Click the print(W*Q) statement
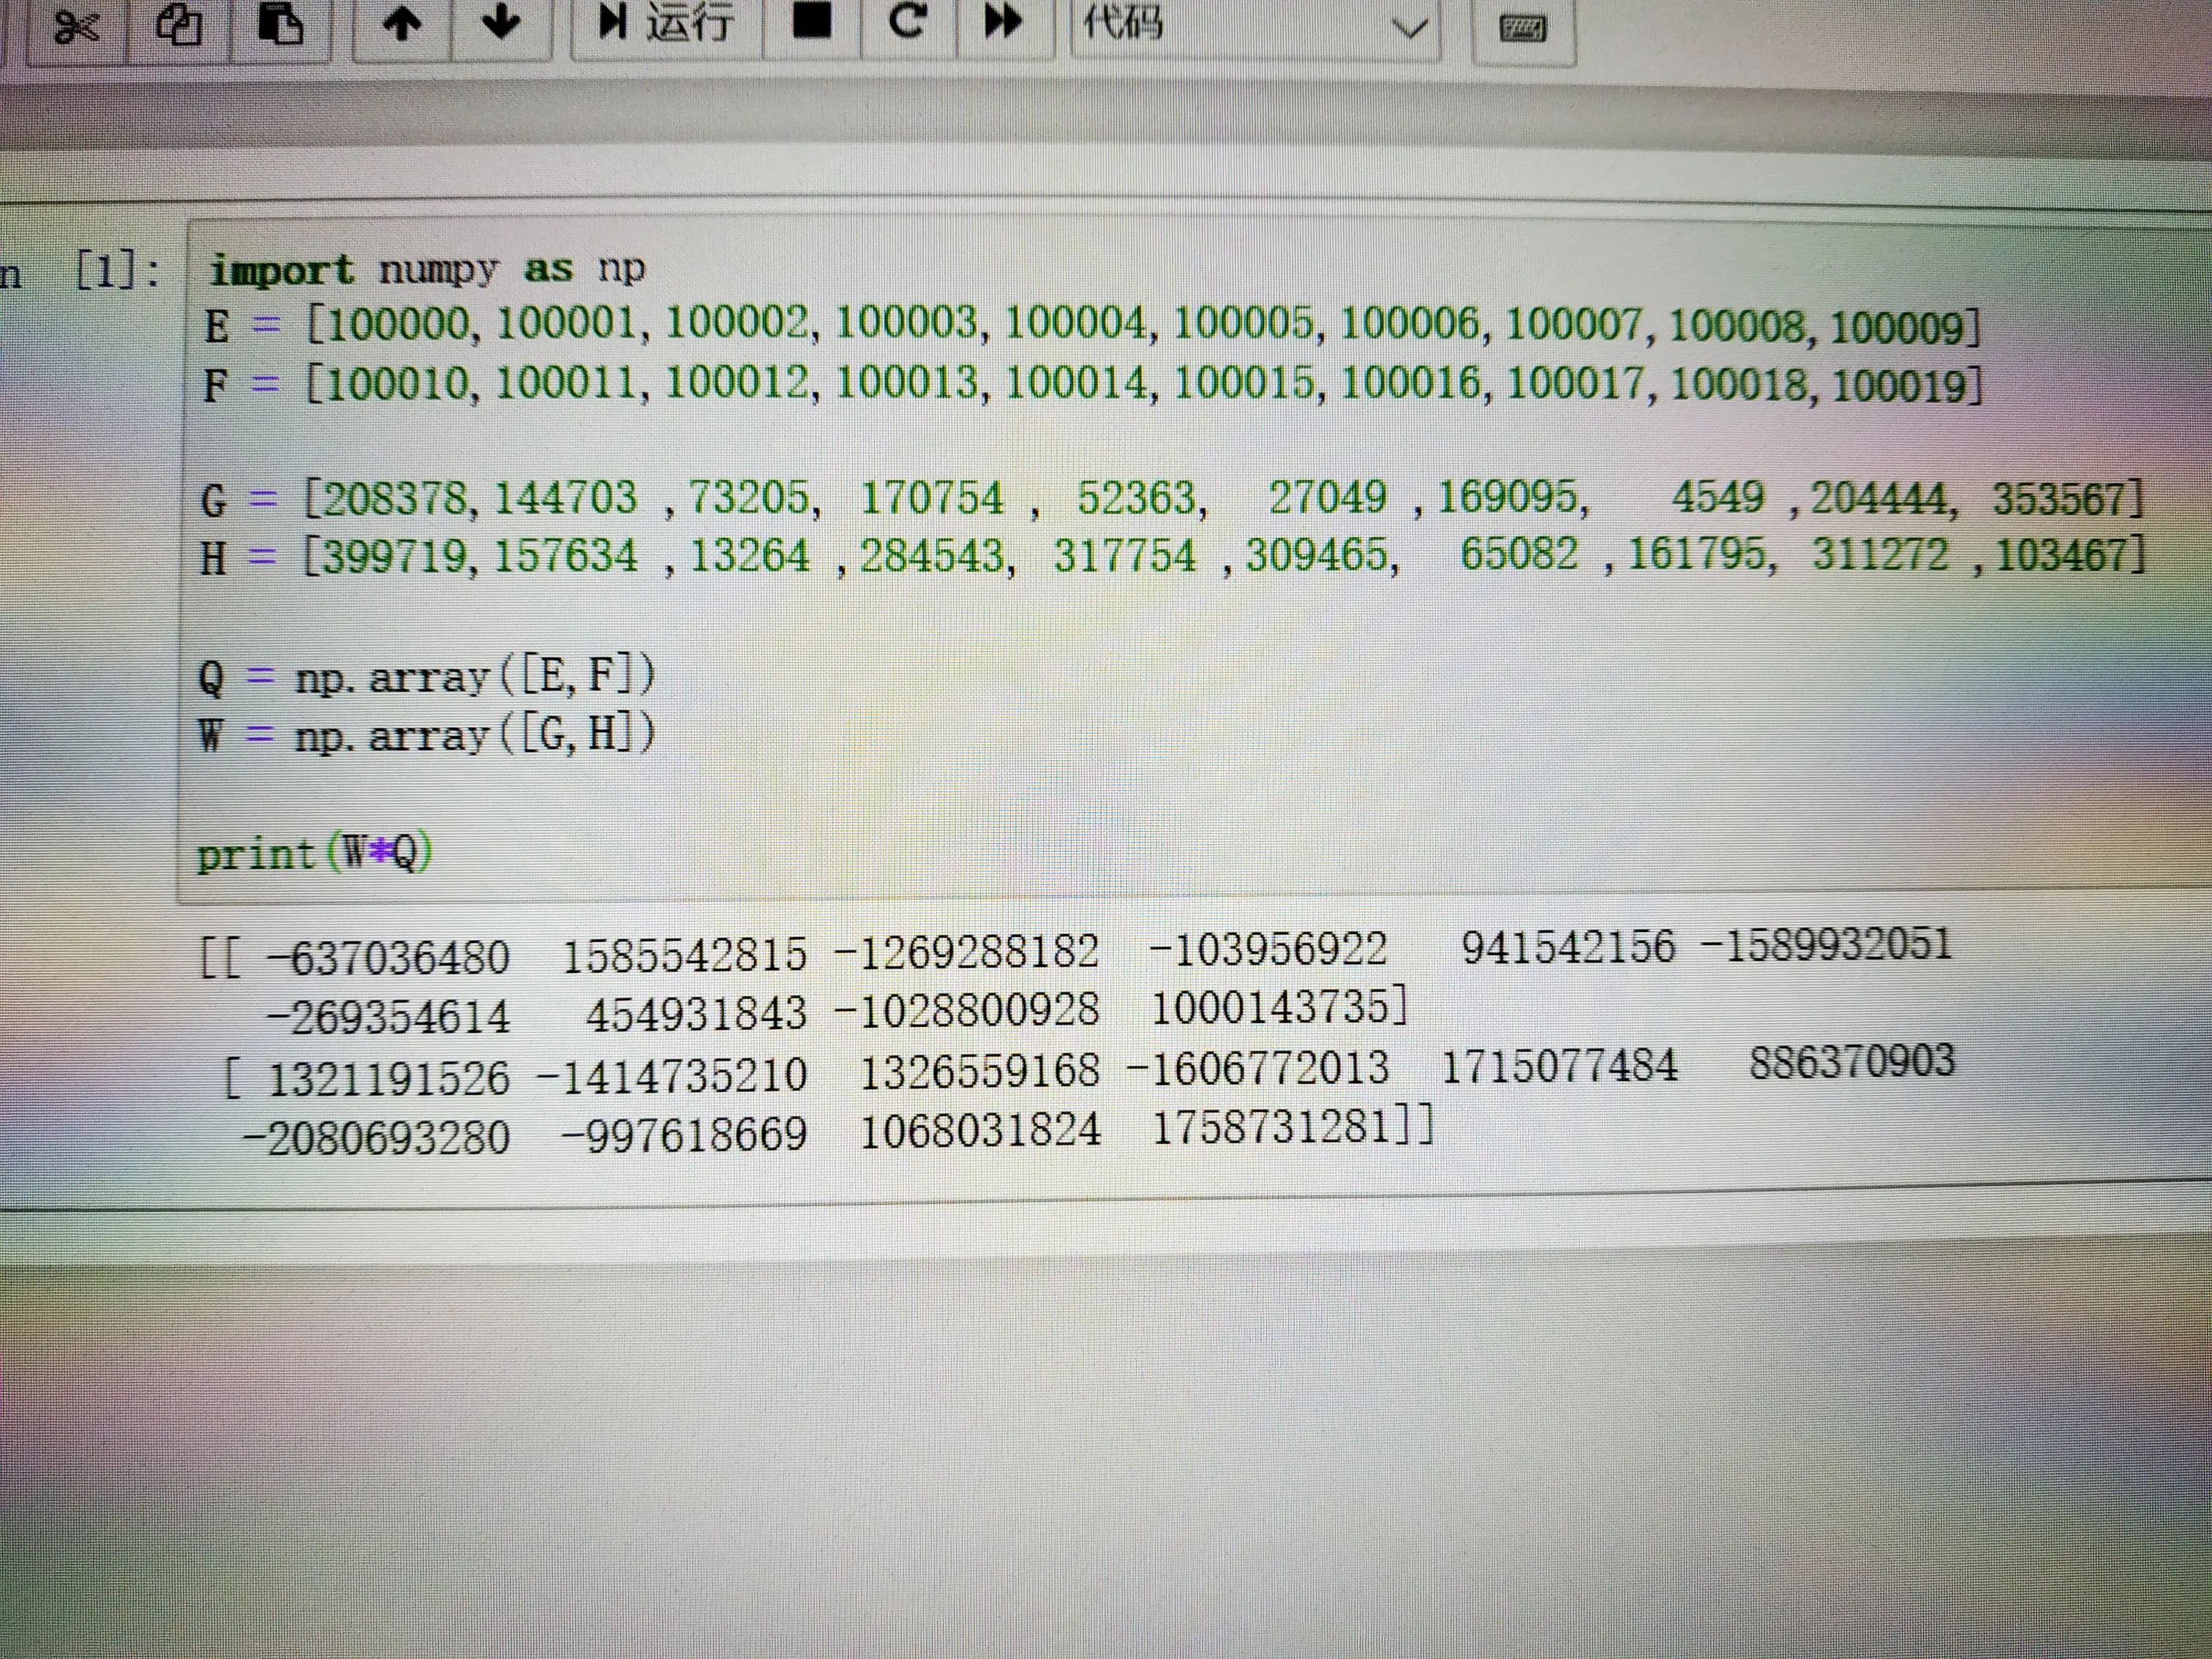This screenshot has width=2212, height=1659. point(315,853)
